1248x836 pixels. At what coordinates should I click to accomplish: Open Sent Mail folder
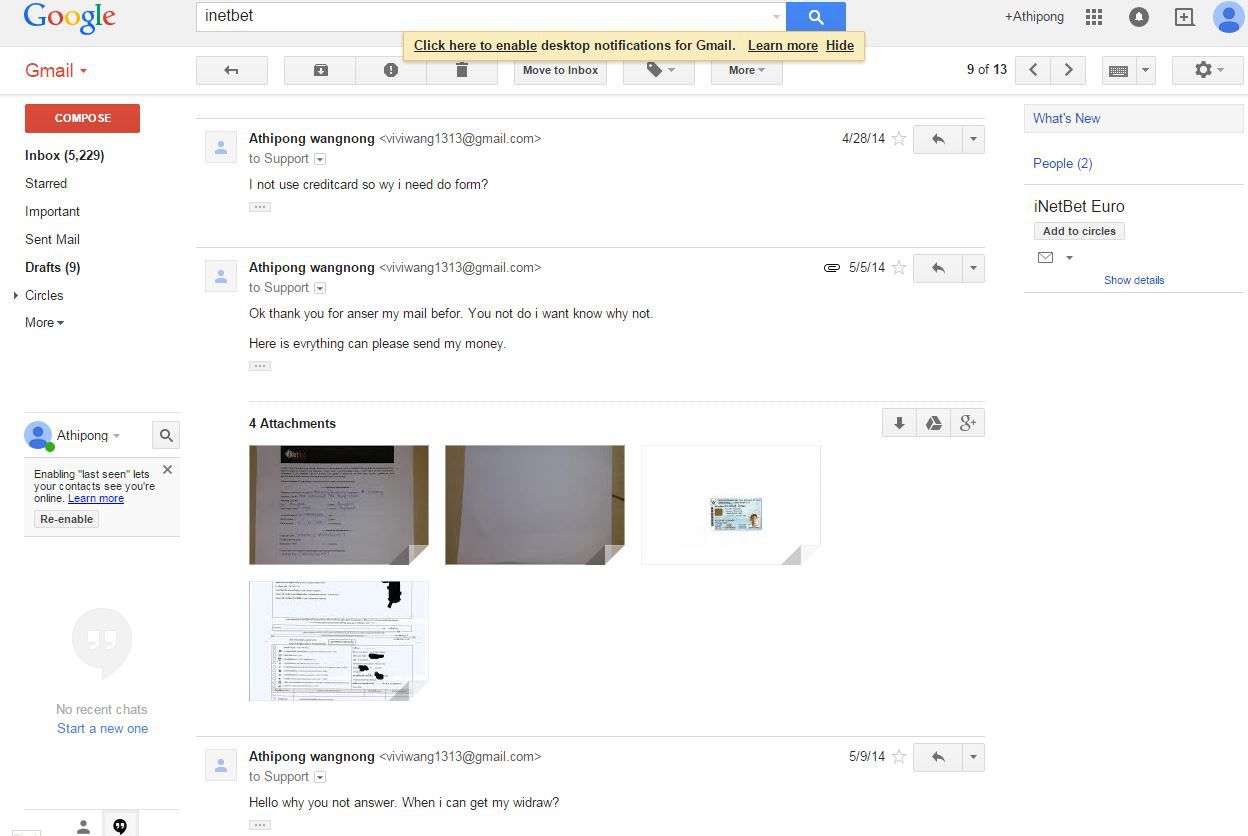click(x=52, y=239)
